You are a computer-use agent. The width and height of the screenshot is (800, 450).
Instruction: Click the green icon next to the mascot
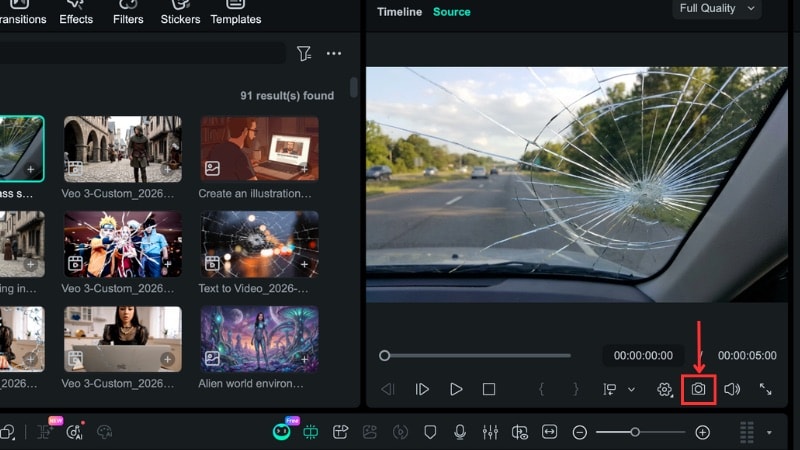pos(310,433)
